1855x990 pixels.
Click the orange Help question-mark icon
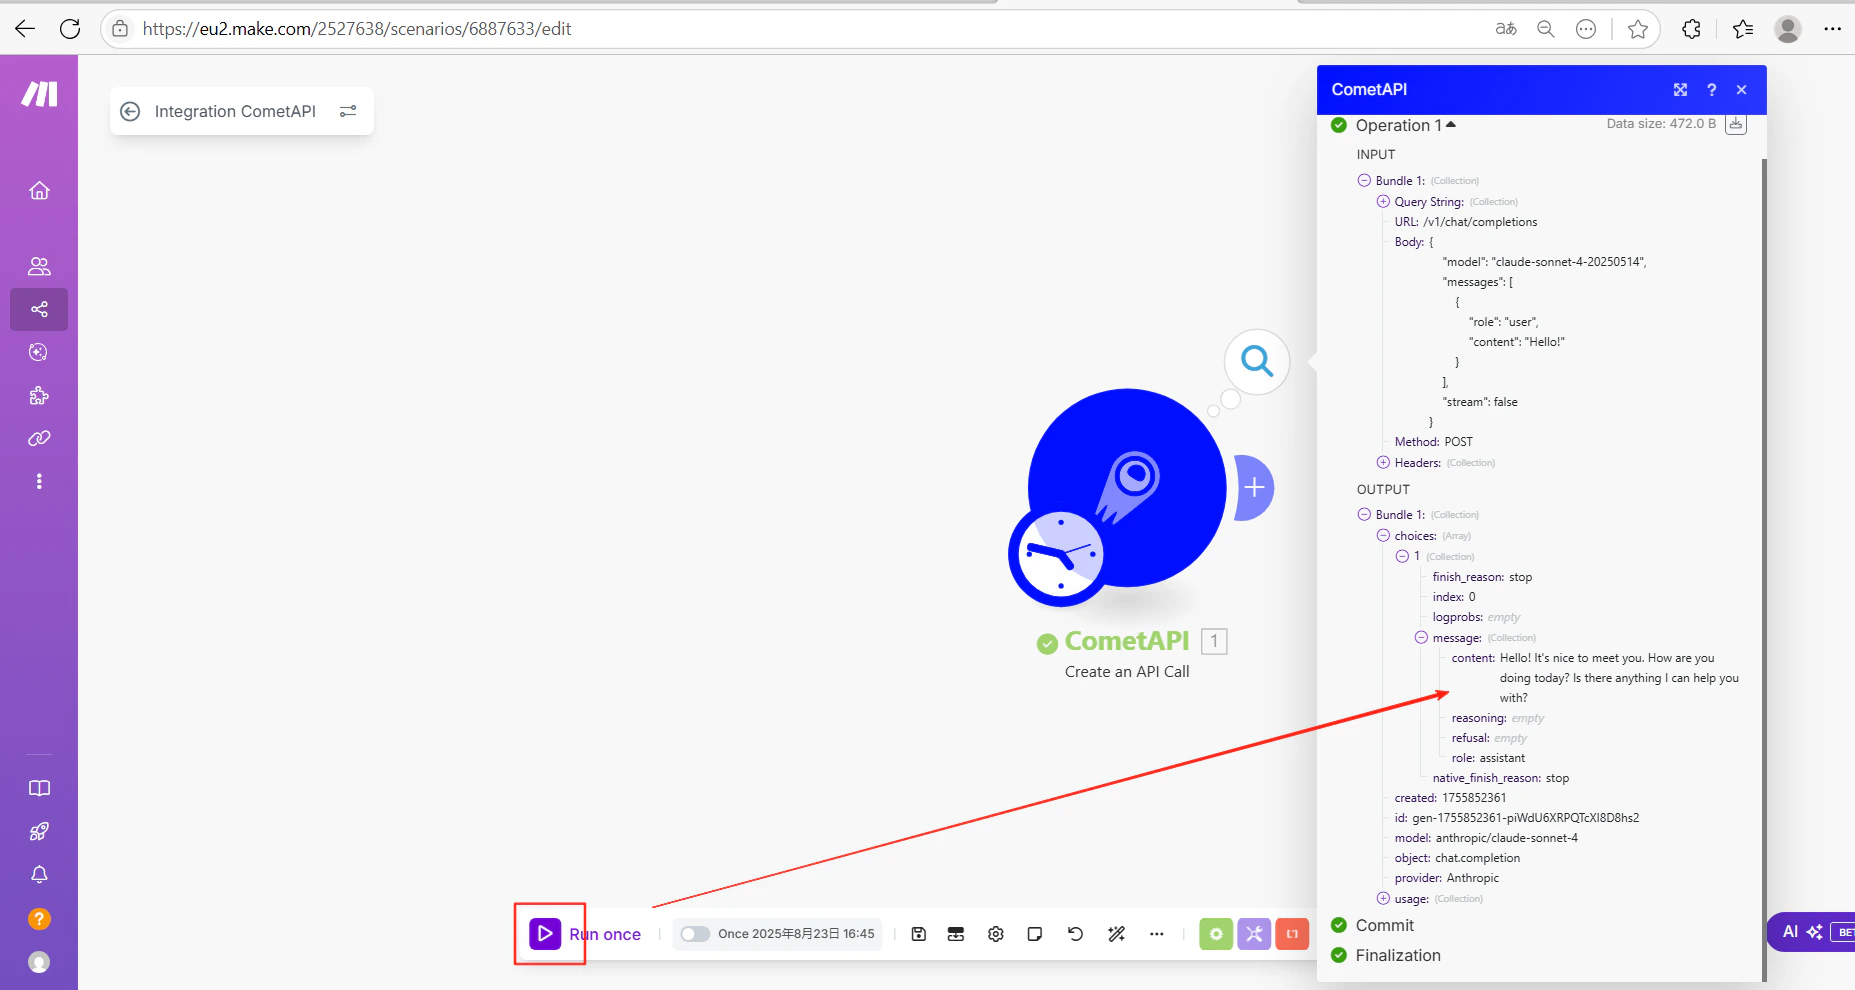[39, 918]
